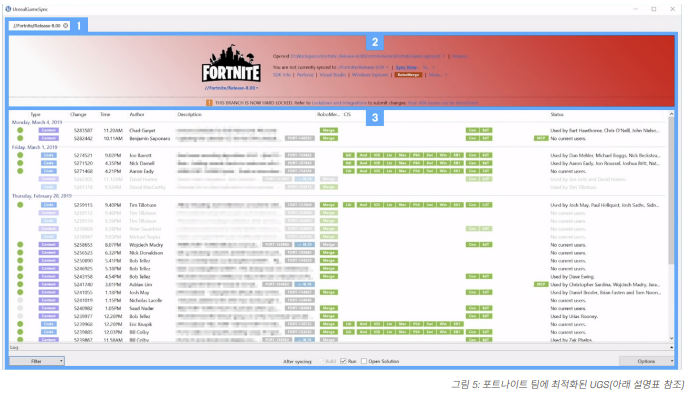Expand the Log panel arrow
Image resolution: width=692 pixels, height=396 pixels.
(672, 347)
